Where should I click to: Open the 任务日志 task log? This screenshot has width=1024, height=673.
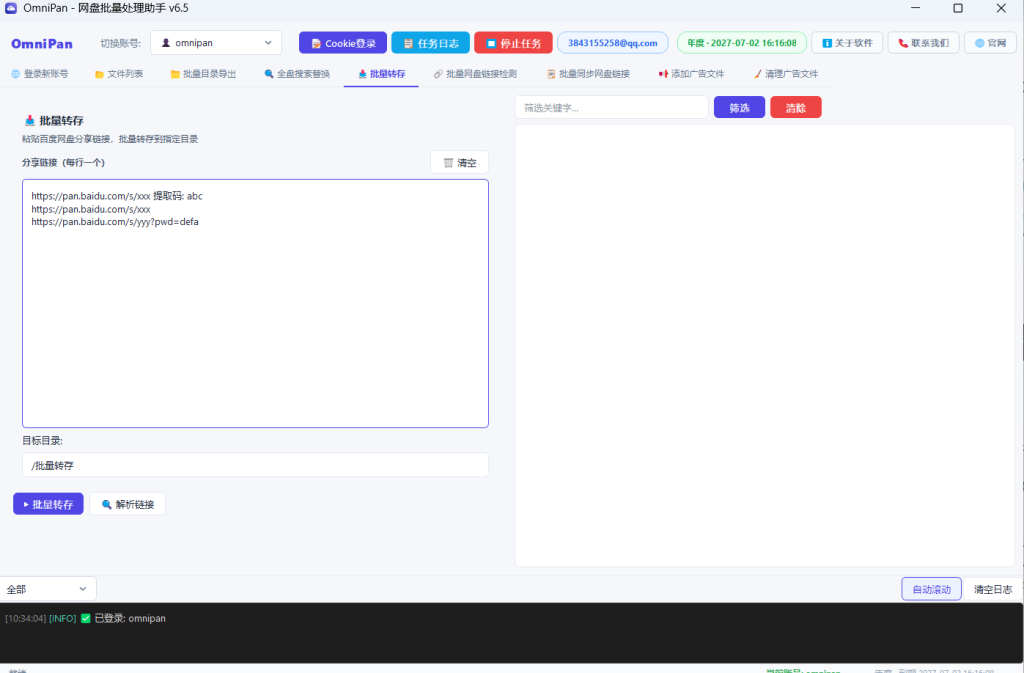pyautogui.click(x=430, y=43)
